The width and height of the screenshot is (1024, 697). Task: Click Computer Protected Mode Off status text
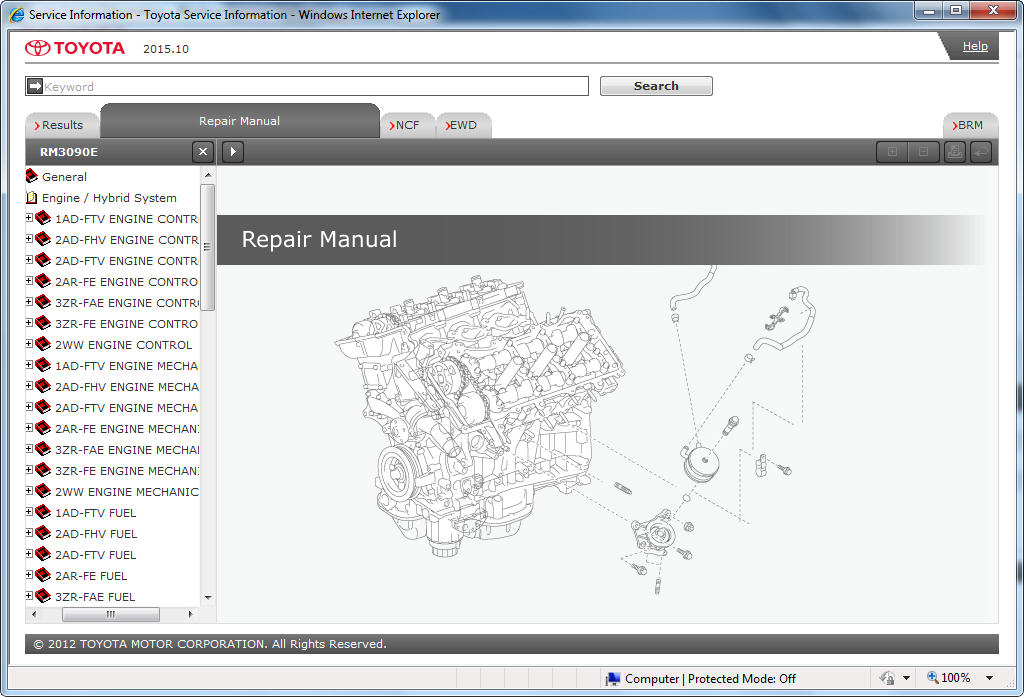point(710,679)
